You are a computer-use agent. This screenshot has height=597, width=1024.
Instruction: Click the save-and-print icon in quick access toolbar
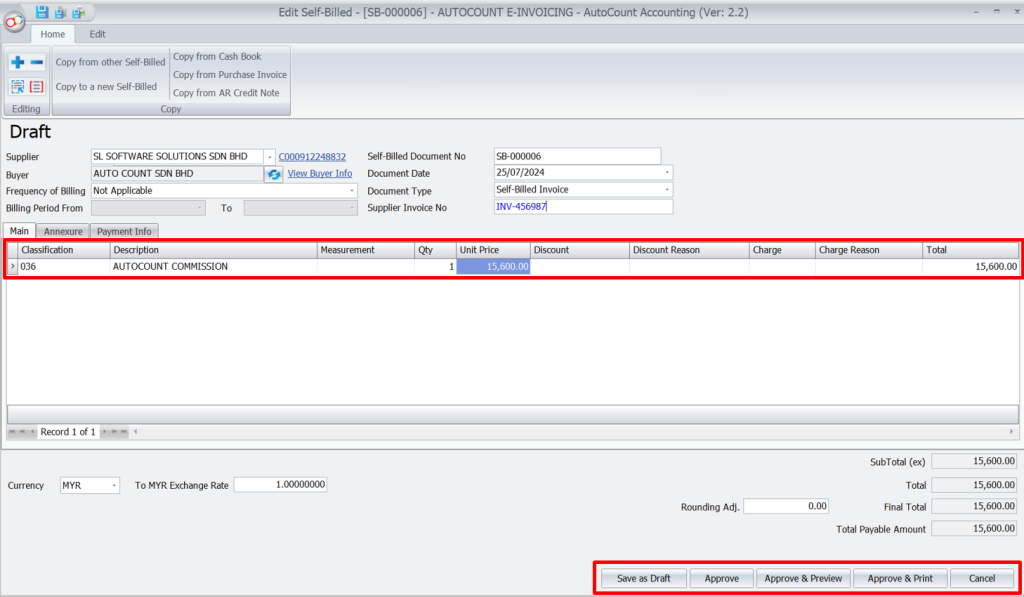tap(79, 12)
